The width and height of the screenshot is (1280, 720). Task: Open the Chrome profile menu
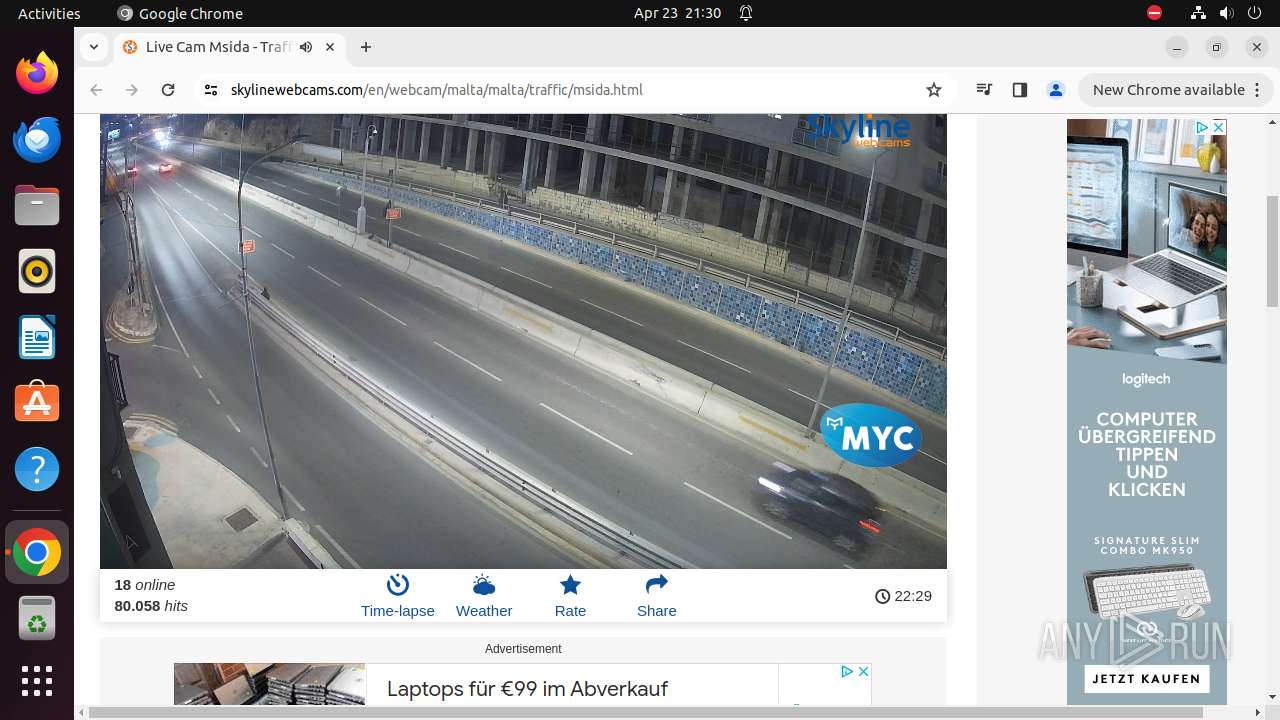[x=1056, y=90]
